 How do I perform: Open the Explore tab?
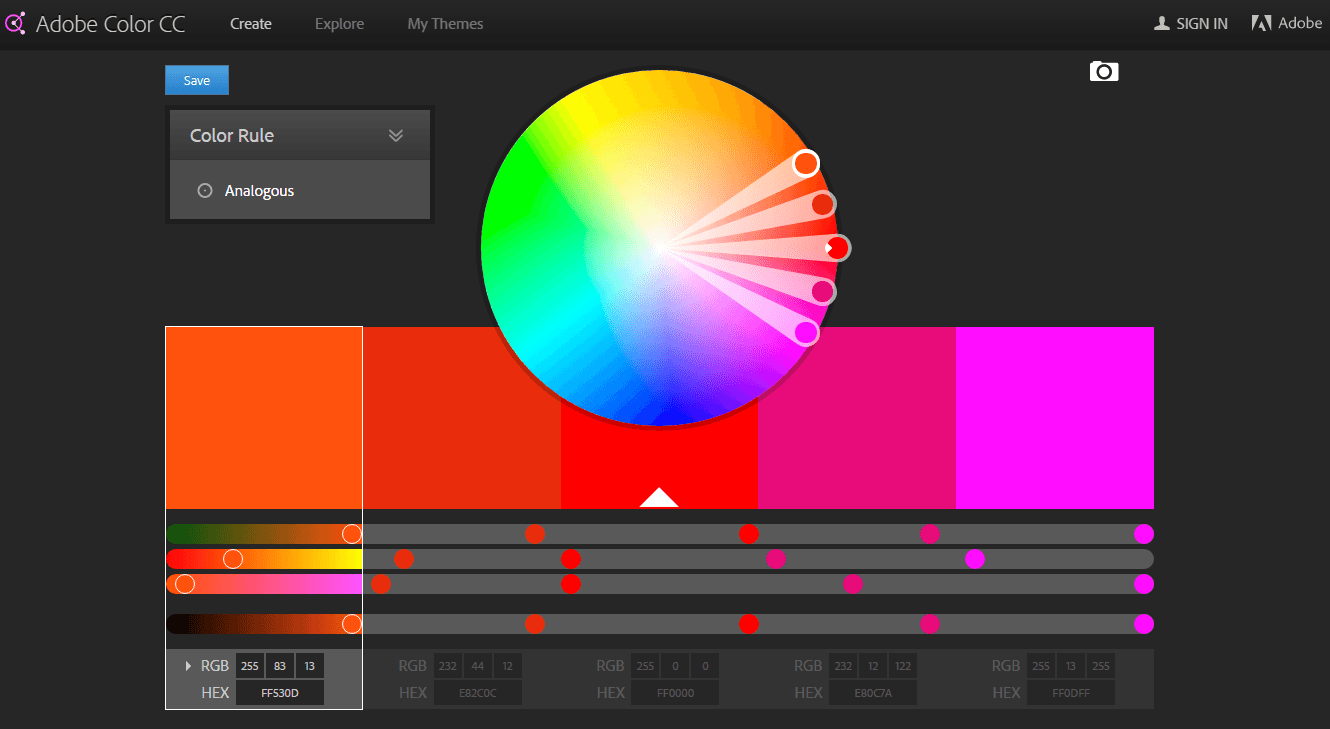[339, 24]
